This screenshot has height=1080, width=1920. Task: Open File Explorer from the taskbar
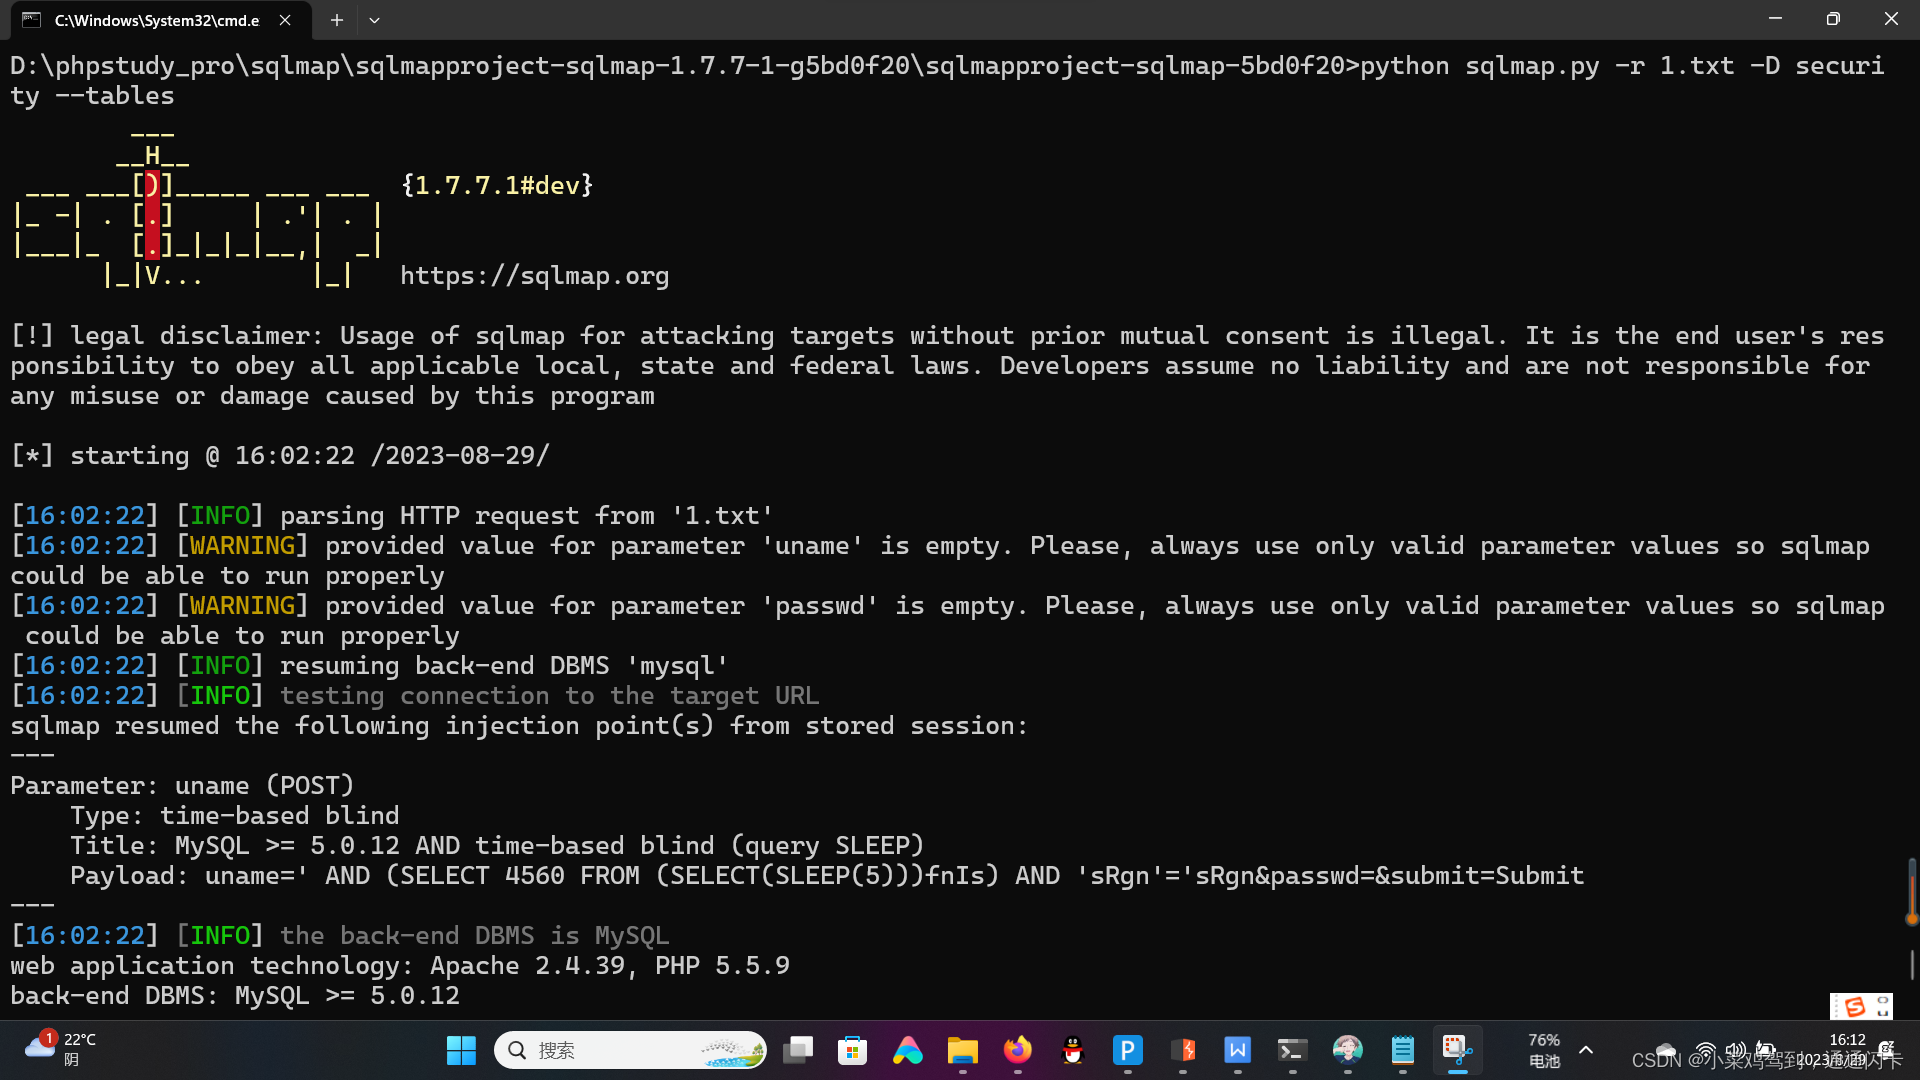click(x=962, y=1050)
